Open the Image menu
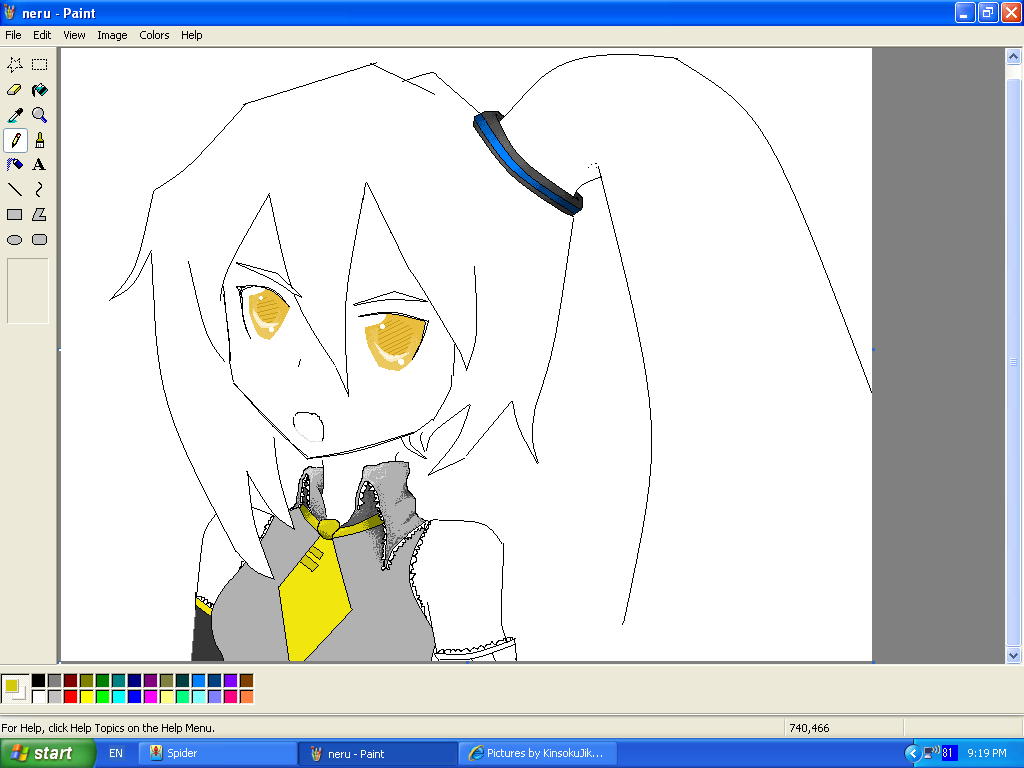The width and height of the screenshot is (1024, 768). [x=112, y=35]
